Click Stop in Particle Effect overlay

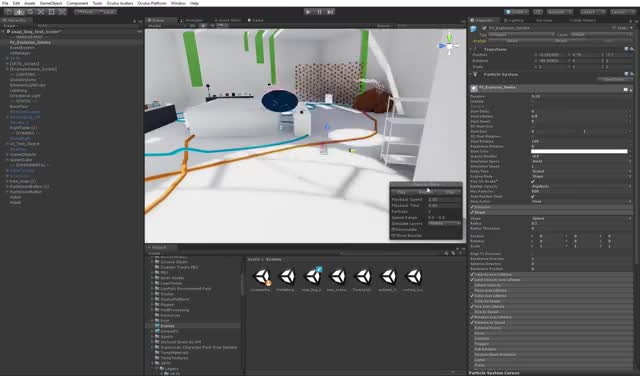pyautogui.click(x=449, y=192)
